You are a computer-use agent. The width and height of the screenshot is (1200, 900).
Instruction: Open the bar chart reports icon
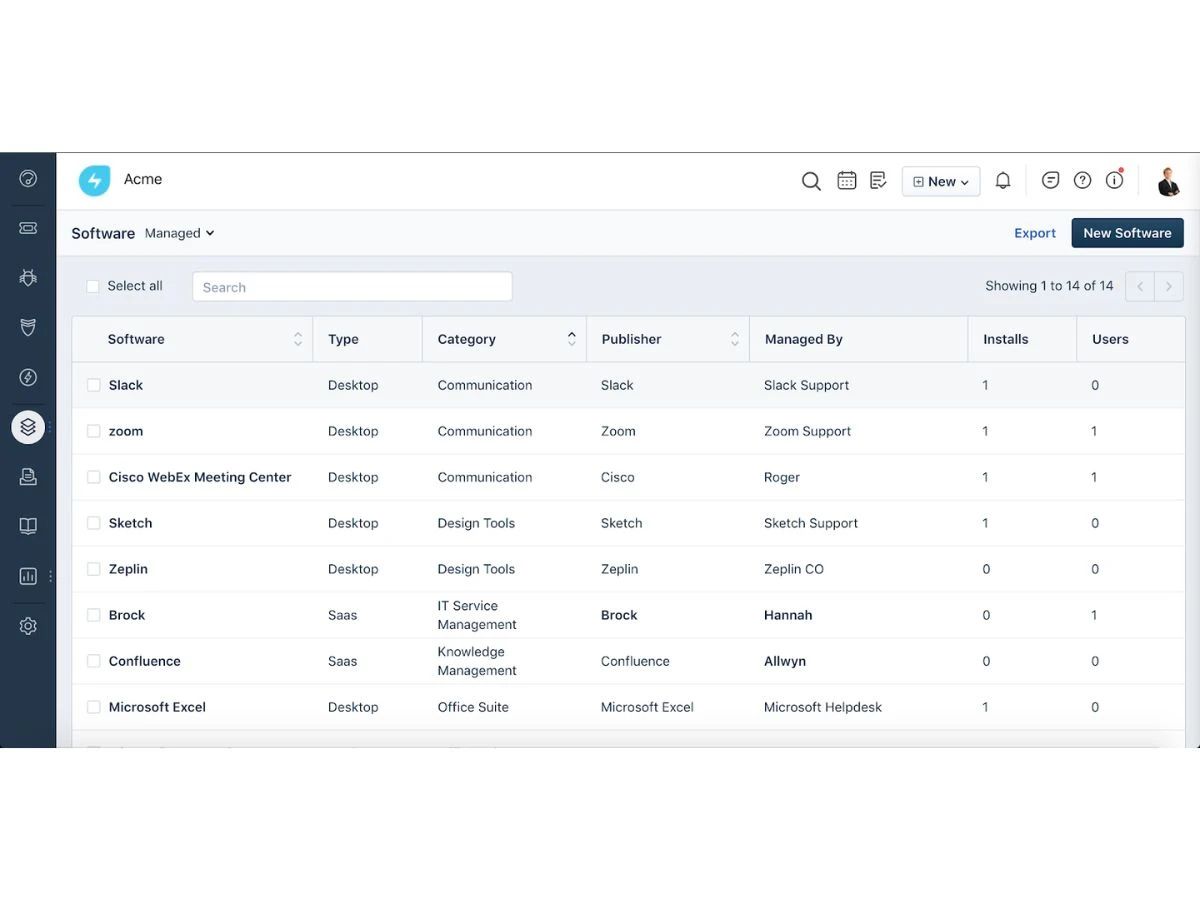[28, 576]
